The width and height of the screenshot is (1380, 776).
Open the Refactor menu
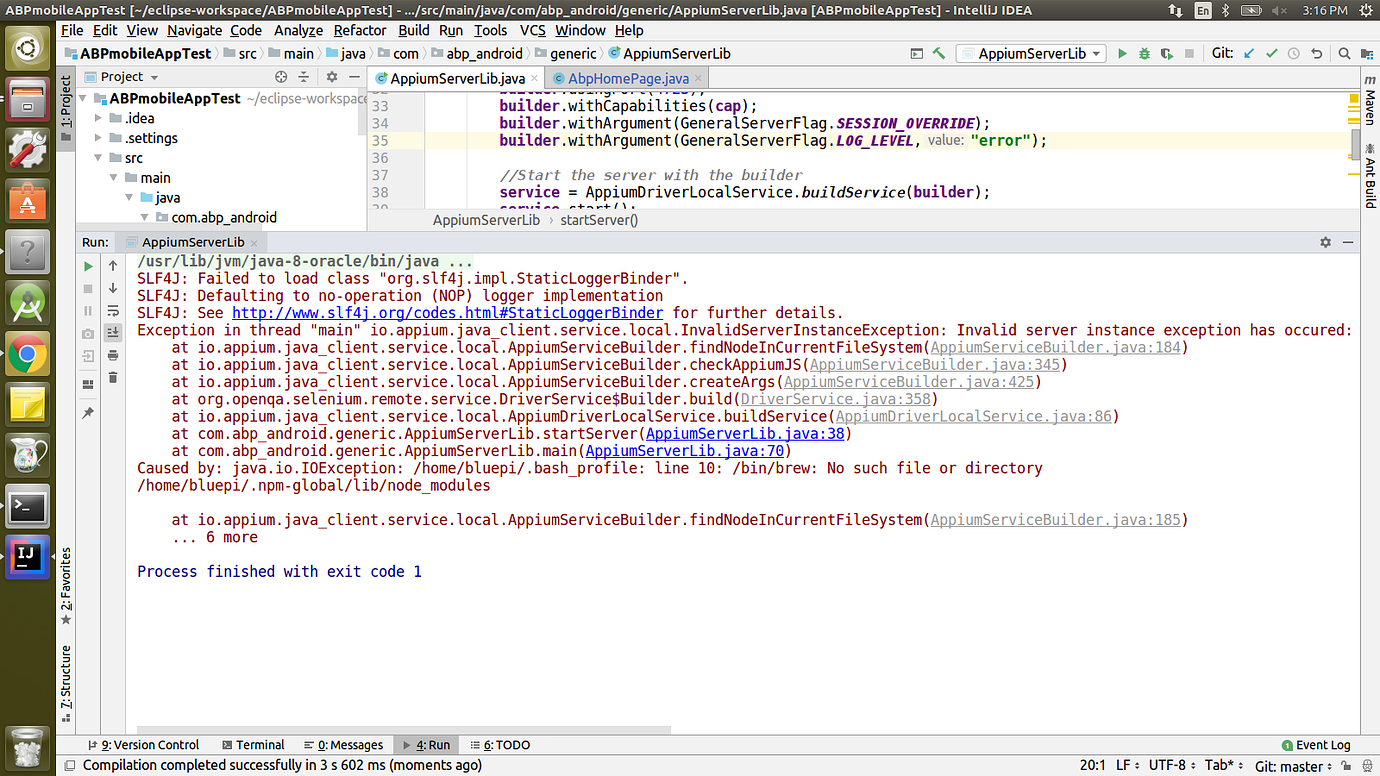360,30
